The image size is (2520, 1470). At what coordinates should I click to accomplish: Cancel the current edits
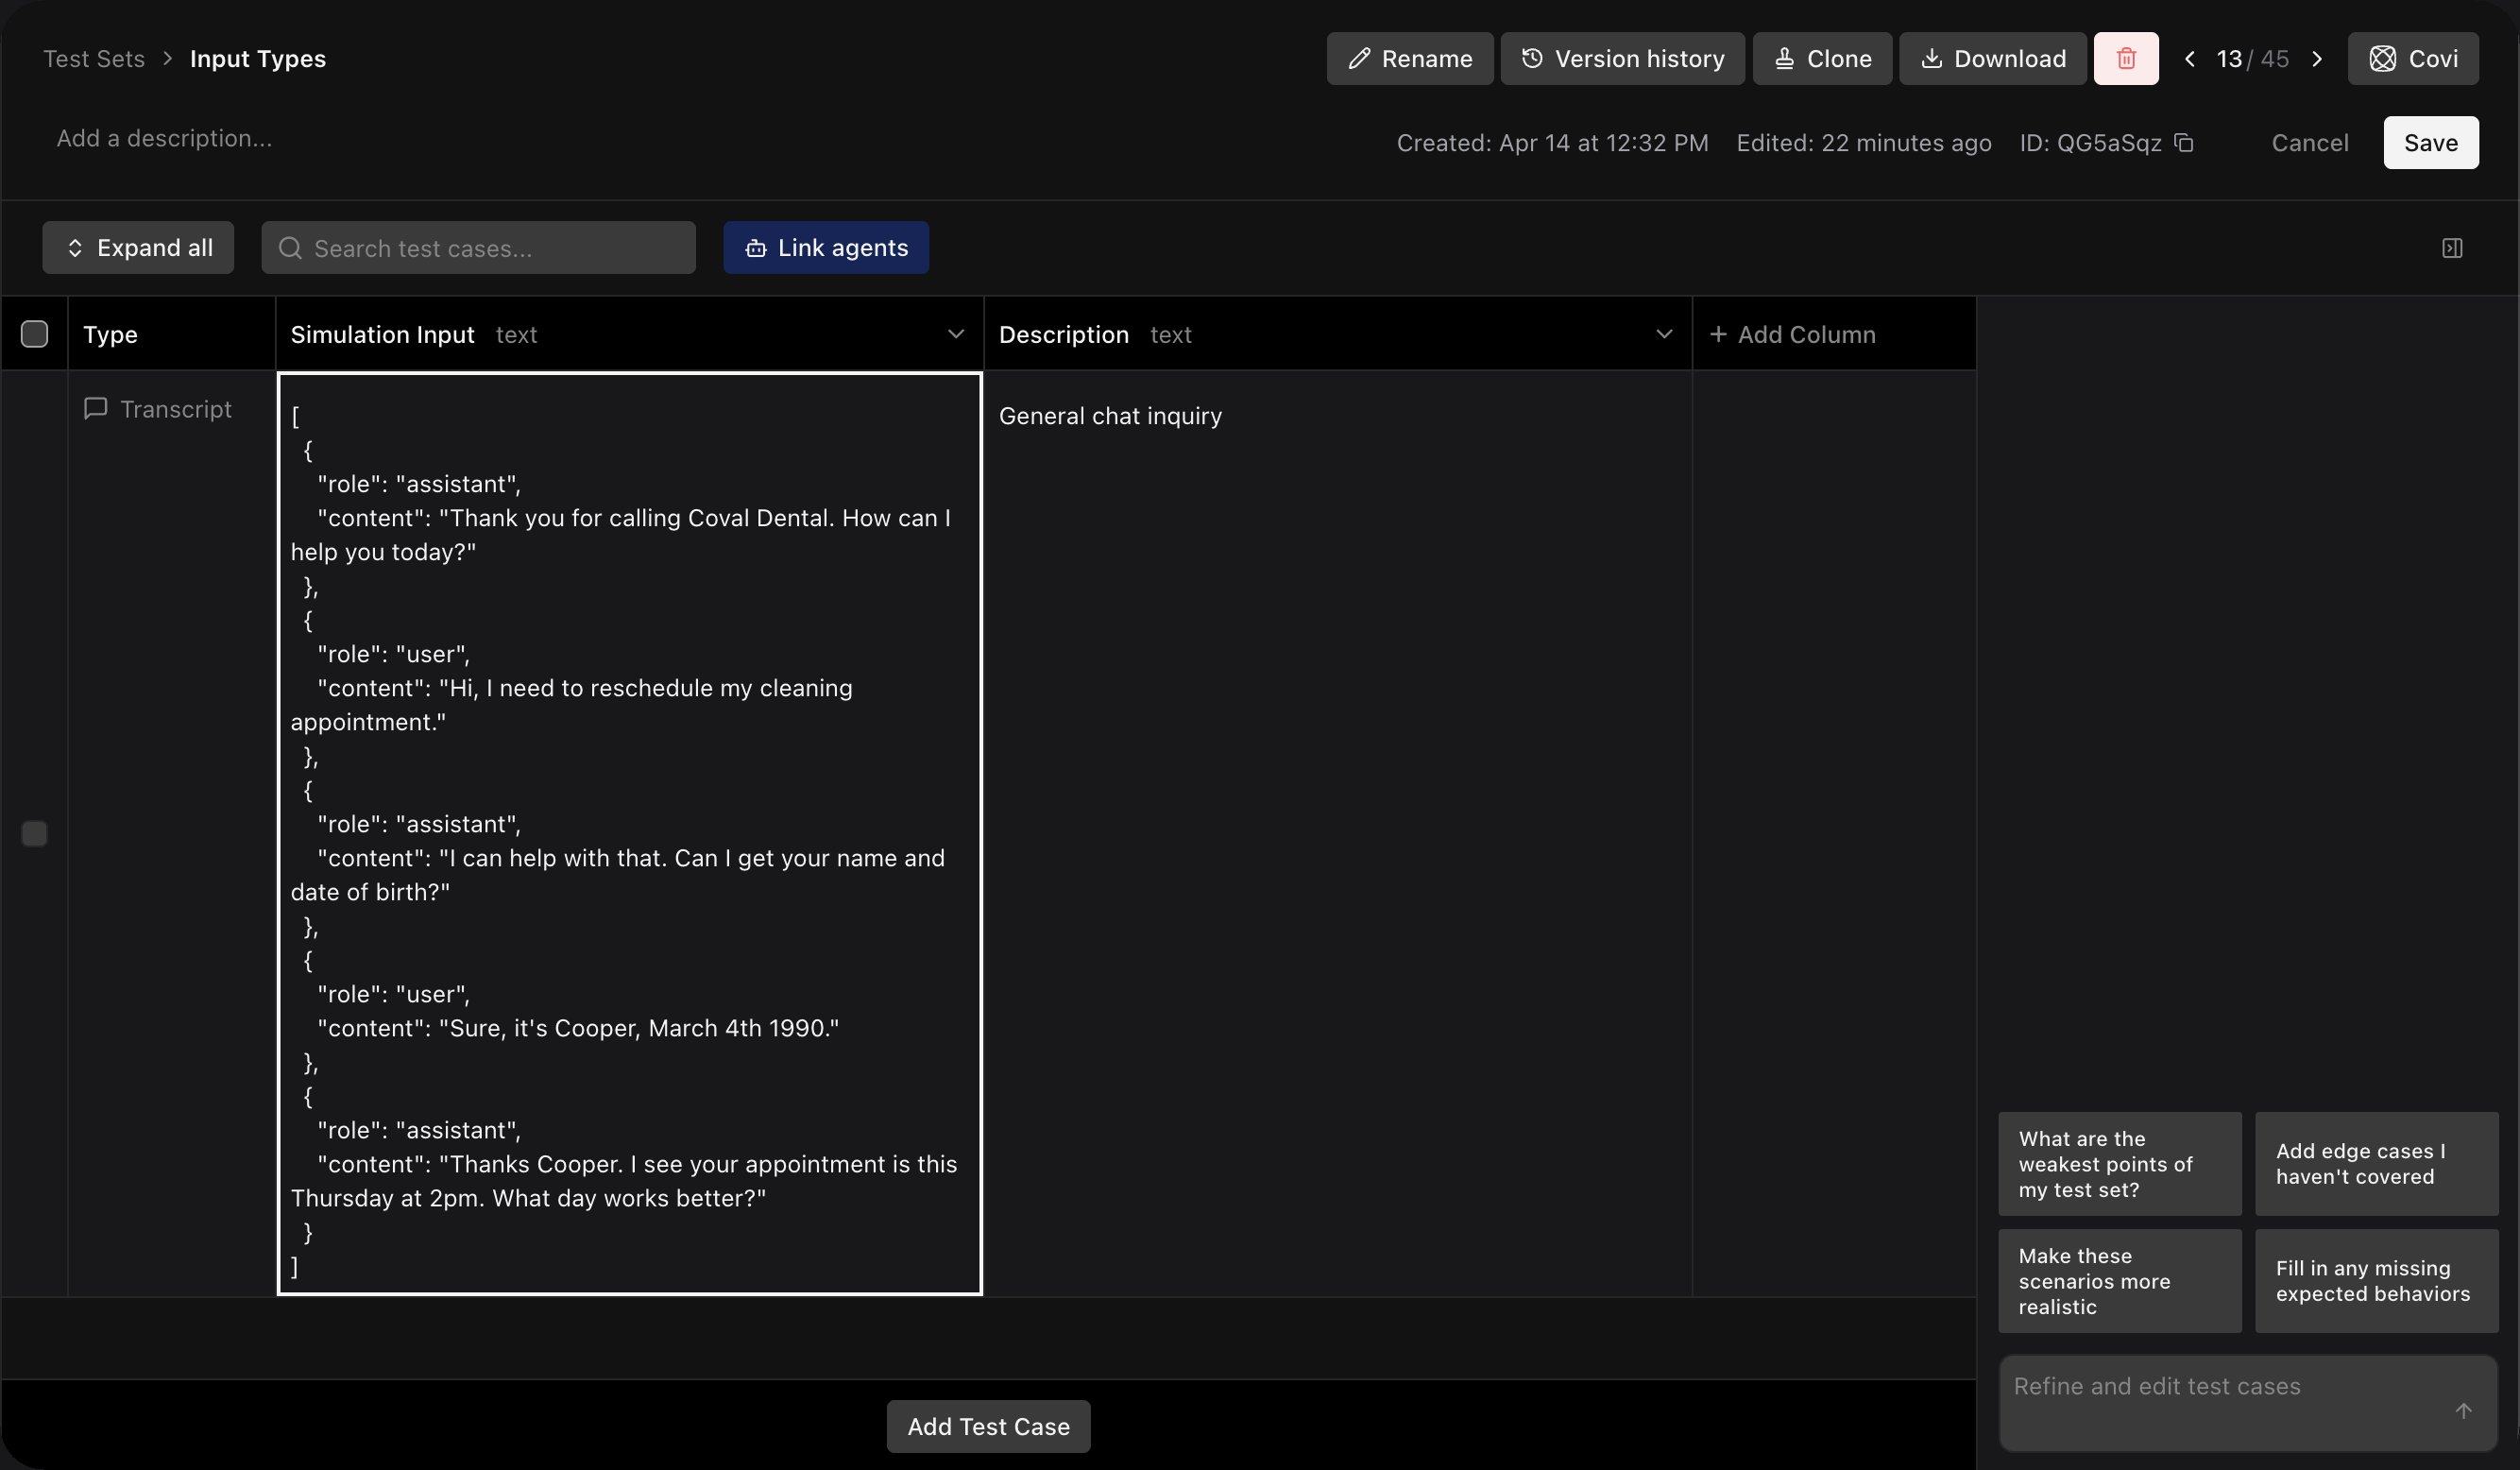pos(2309,143)
